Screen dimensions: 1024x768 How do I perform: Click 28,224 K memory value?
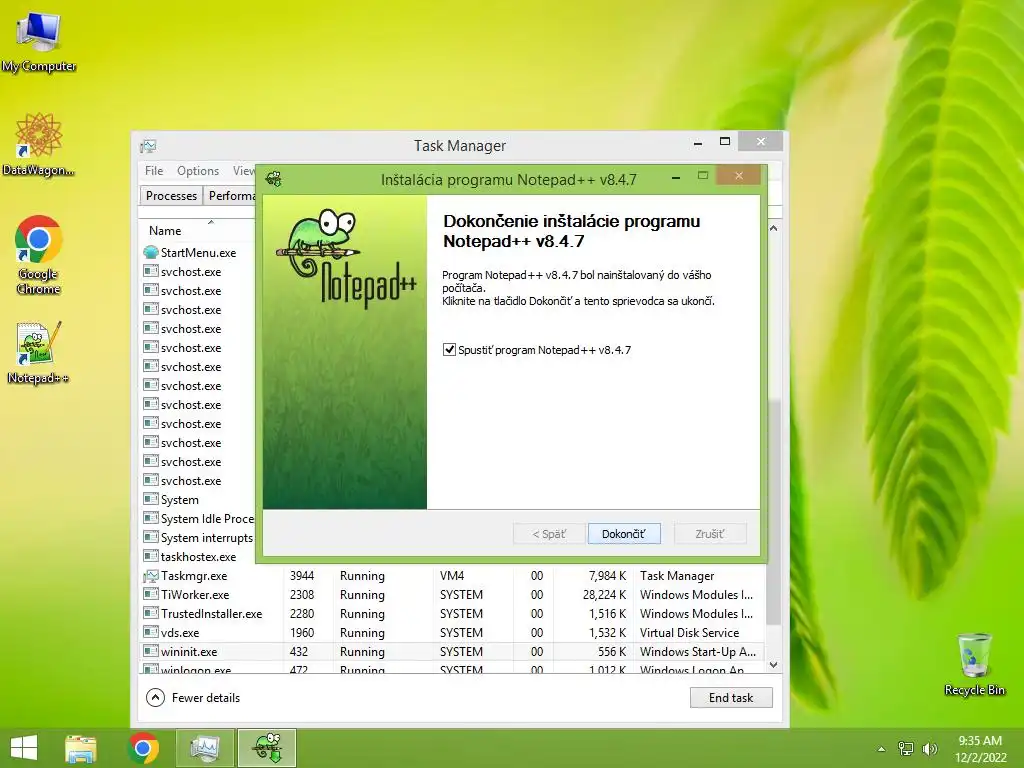click(x=604, y=594)
